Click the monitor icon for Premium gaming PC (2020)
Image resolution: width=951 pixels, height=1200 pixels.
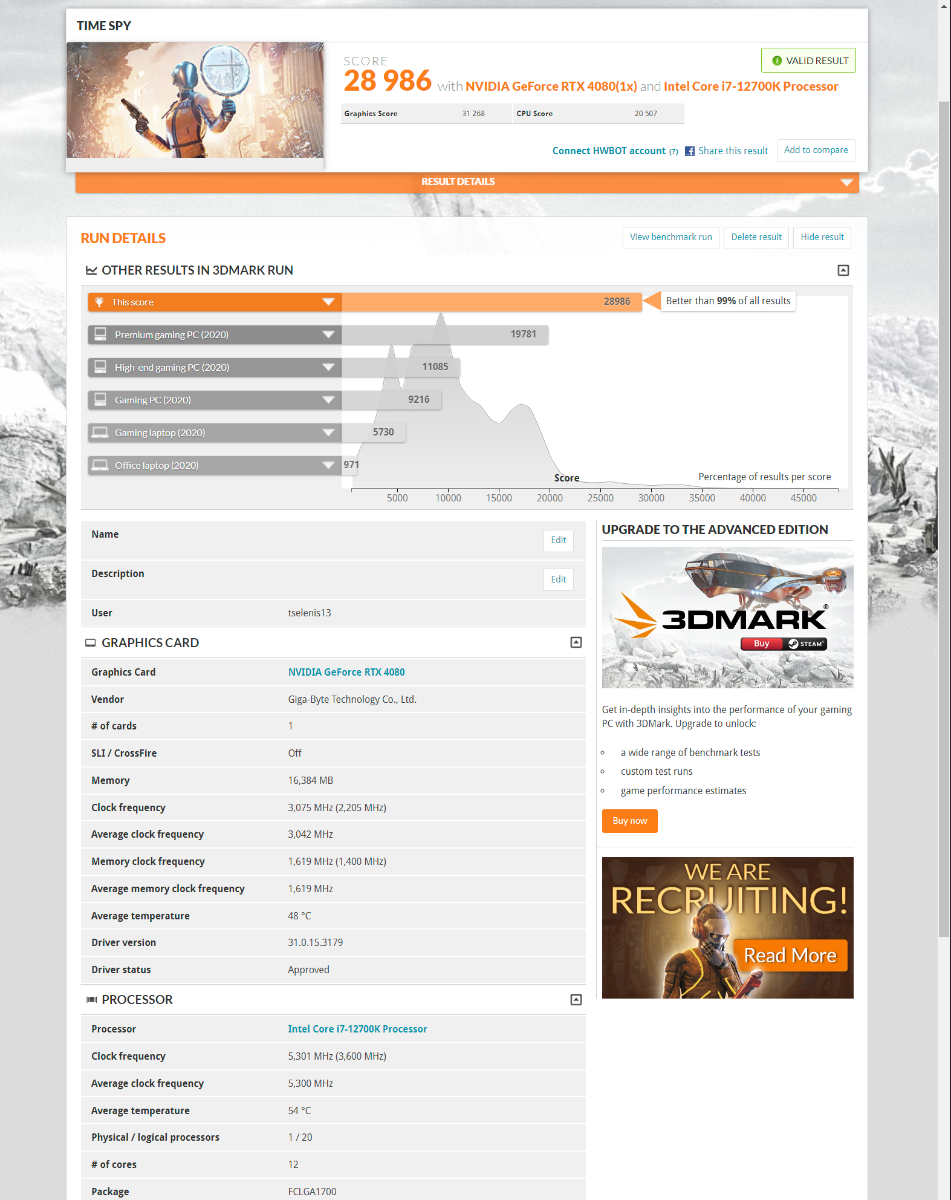(100, 334)
